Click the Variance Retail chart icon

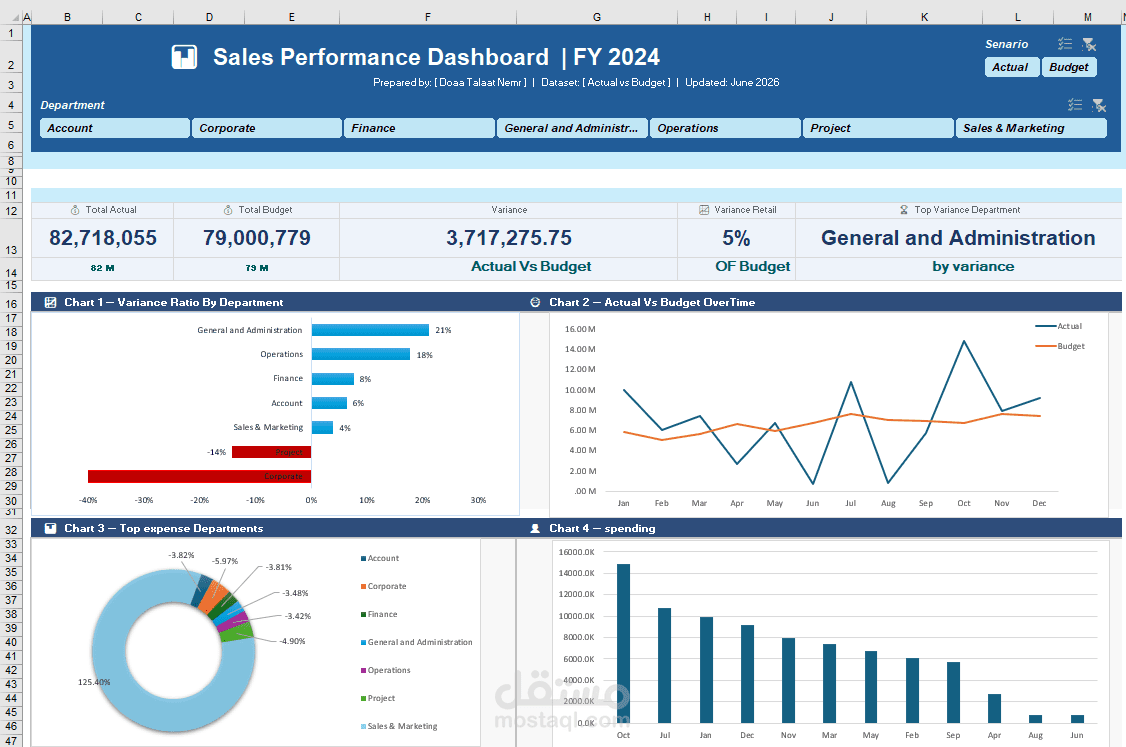tap(704, 210)
